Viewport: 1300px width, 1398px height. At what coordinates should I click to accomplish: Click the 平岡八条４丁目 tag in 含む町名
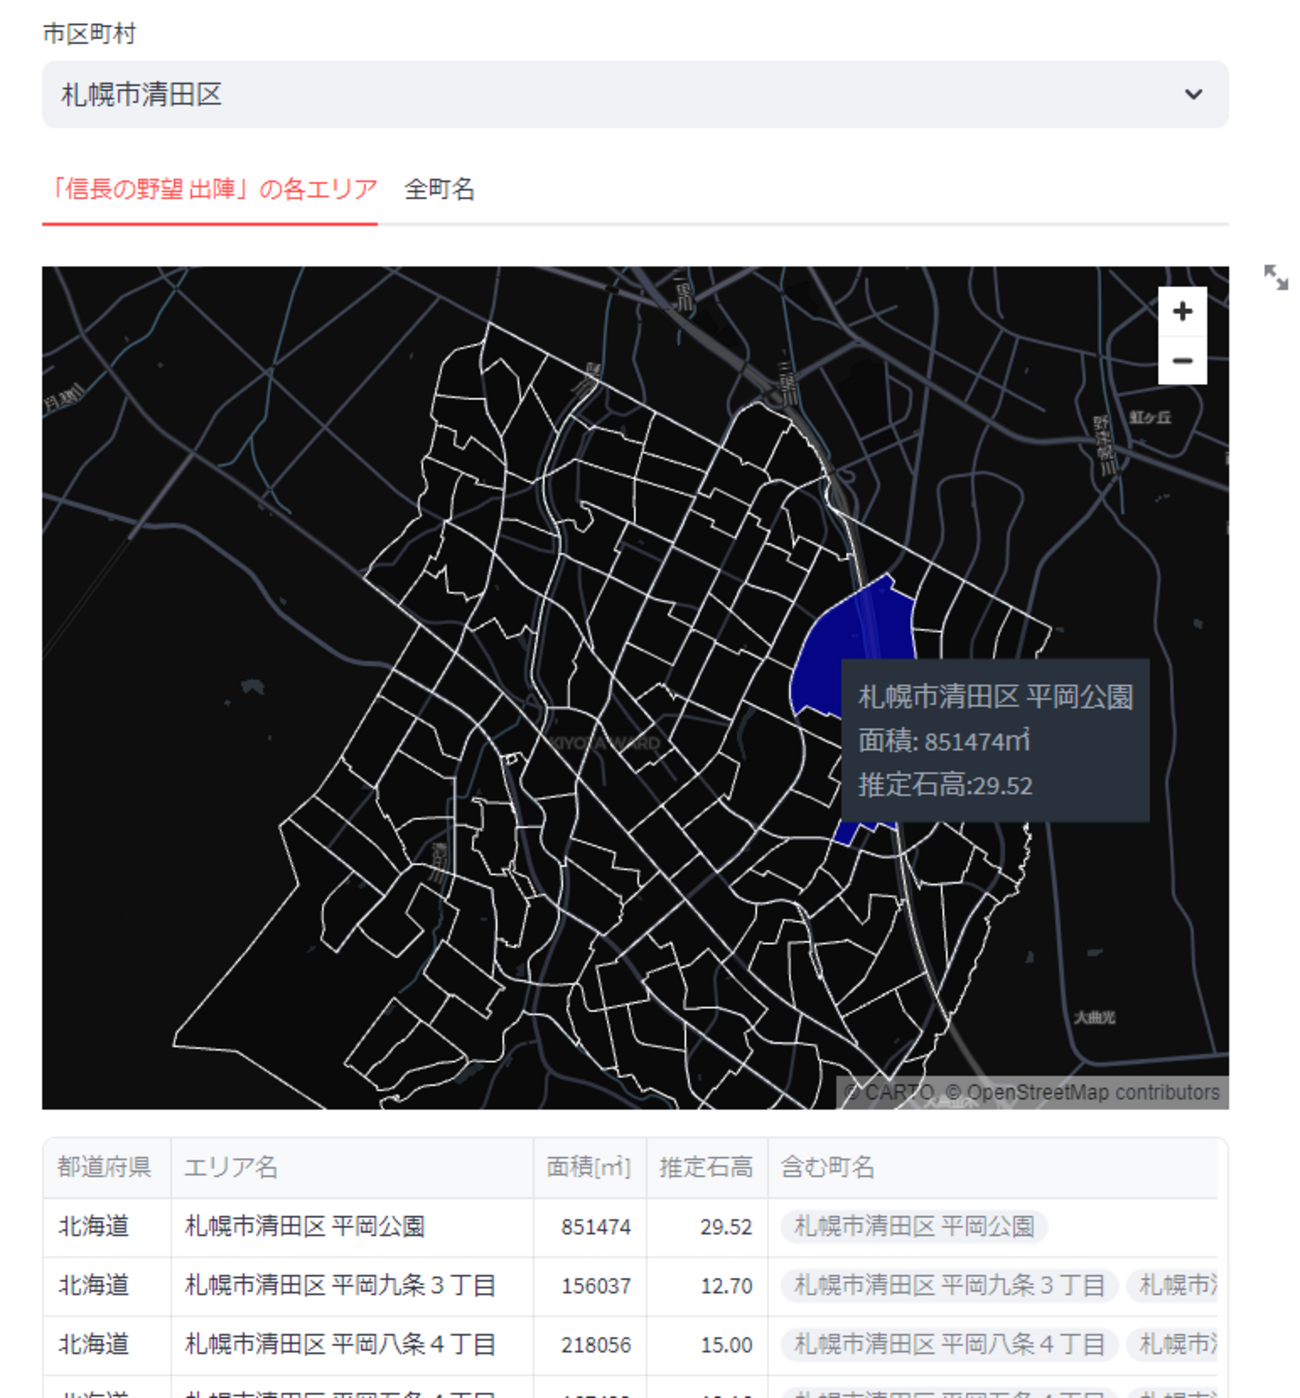(x=949, y=1344)
